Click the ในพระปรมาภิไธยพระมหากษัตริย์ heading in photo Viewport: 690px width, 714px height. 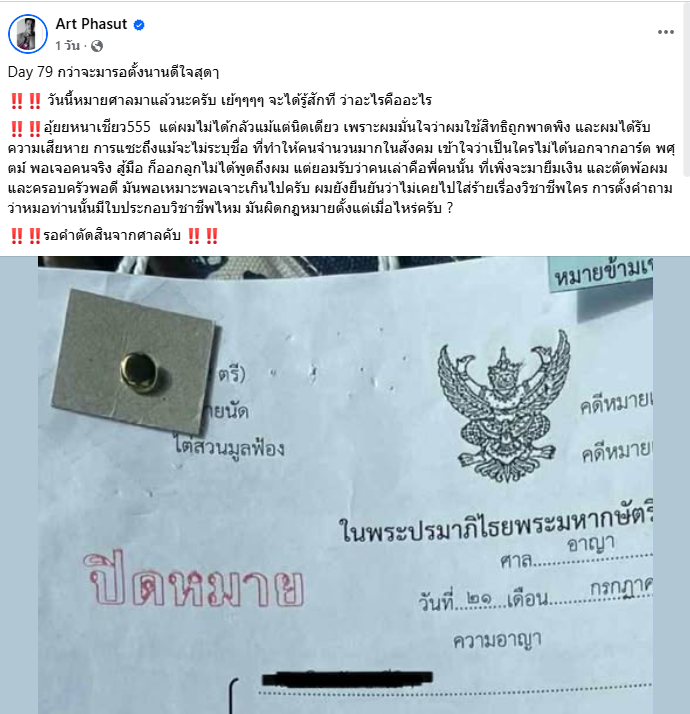tap(496, 525)
